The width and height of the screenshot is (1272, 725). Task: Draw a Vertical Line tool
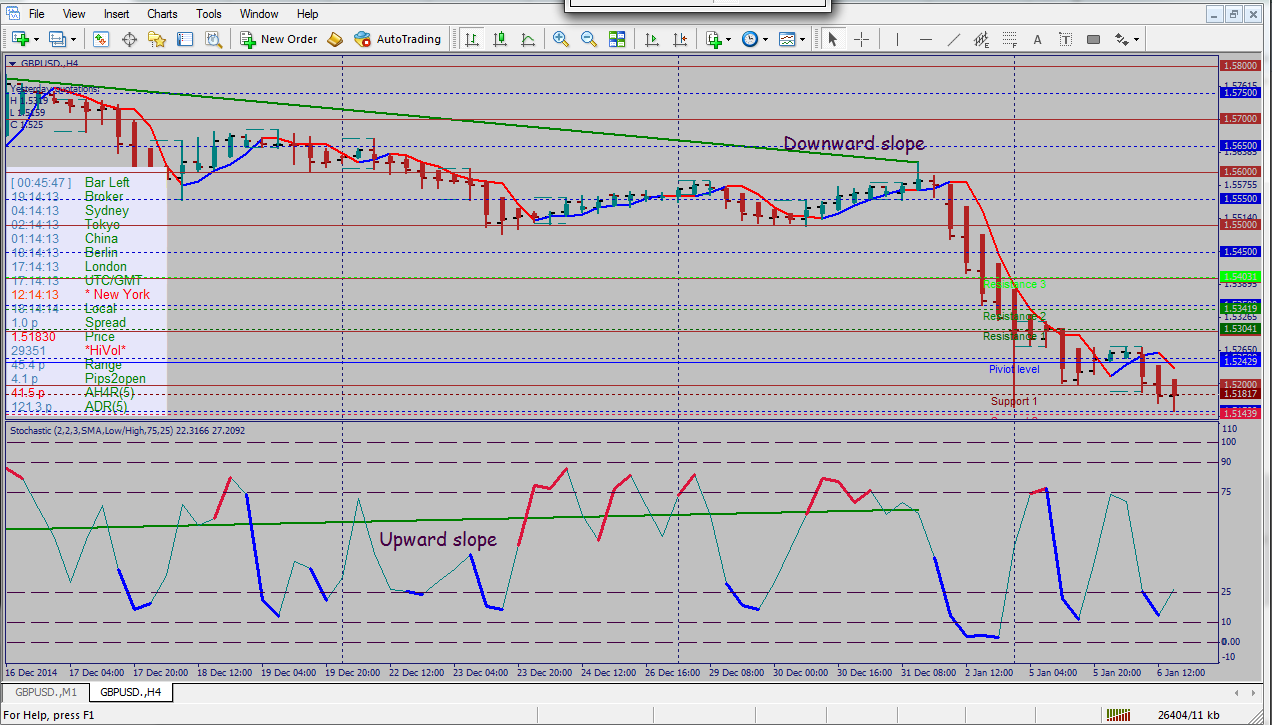(x=897, y=39)
